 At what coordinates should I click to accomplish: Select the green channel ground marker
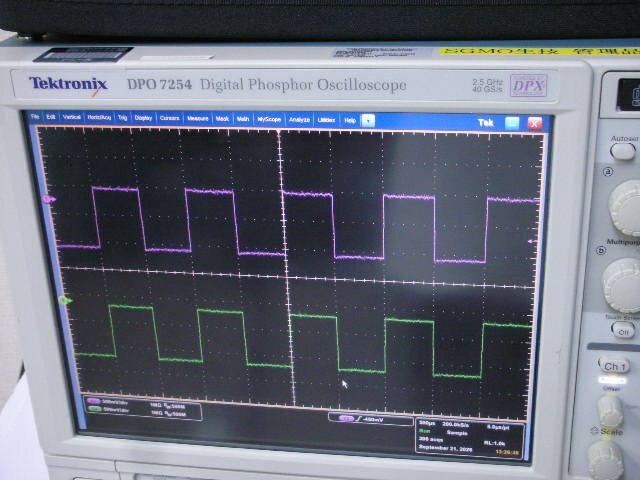pyautogui.click(x=65, y=301)
